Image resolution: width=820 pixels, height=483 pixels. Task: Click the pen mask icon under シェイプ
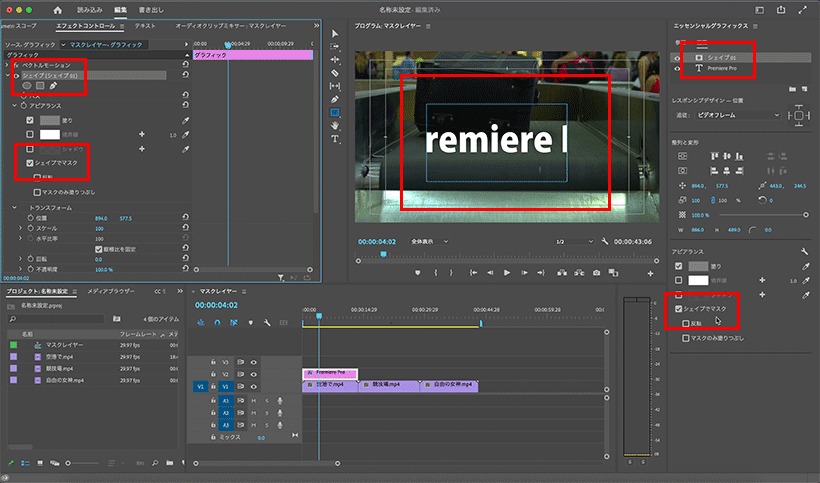tap(53, 86)
